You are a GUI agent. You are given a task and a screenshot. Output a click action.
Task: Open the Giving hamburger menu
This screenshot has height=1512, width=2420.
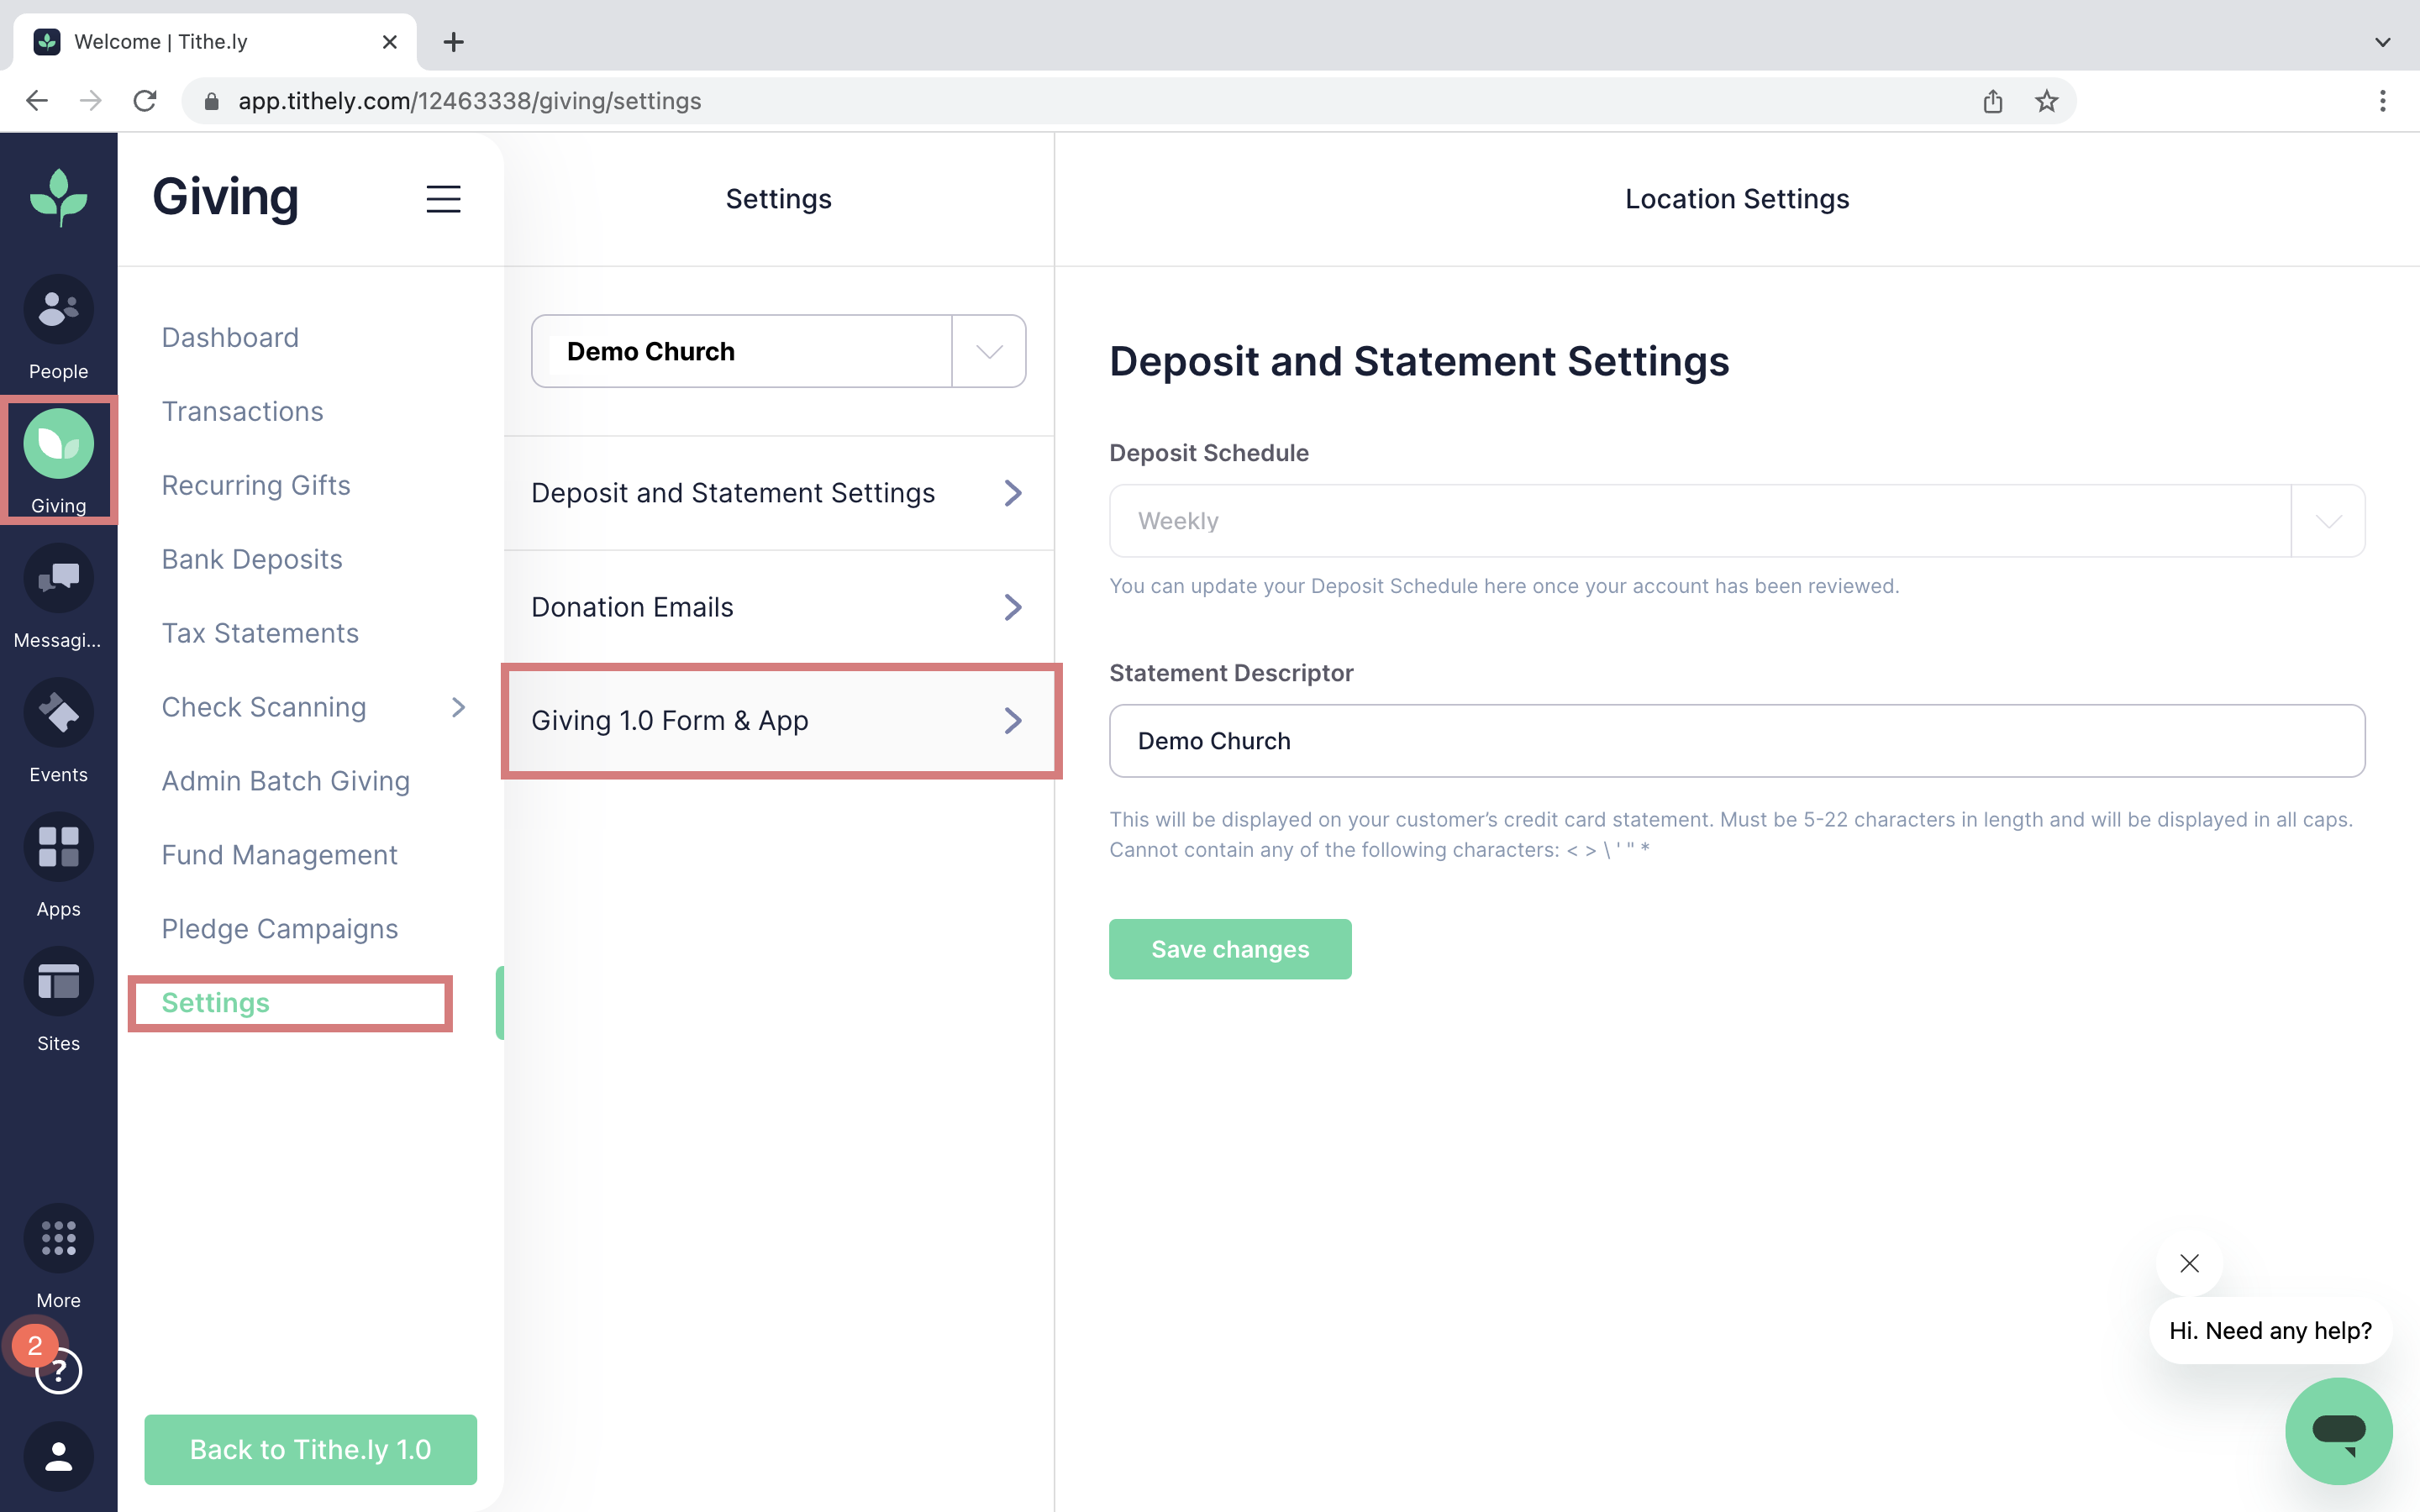coord(443,199)
